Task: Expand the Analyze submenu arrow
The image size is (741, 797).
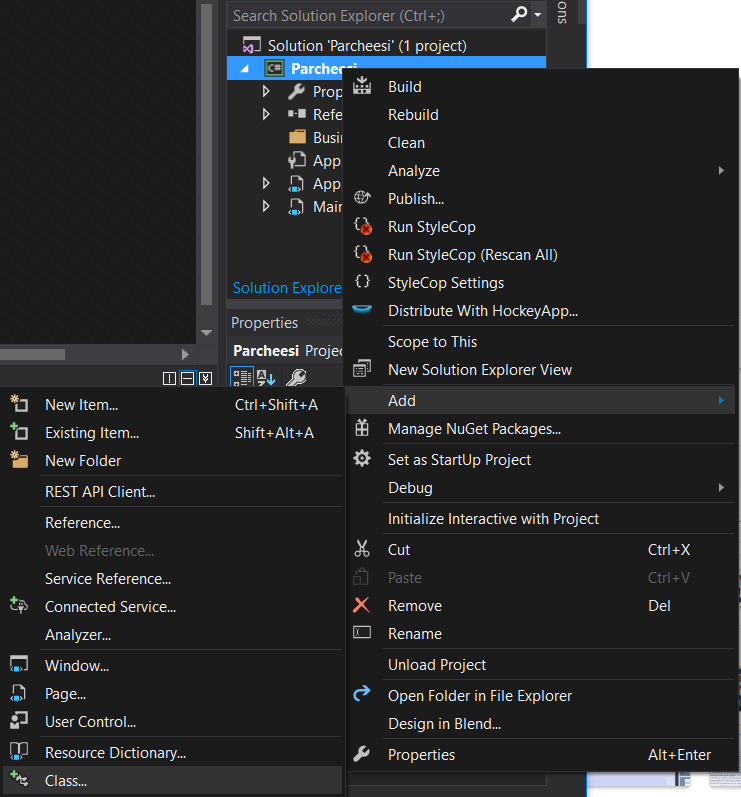Action: pyautogui.click(x=721, y=171)
